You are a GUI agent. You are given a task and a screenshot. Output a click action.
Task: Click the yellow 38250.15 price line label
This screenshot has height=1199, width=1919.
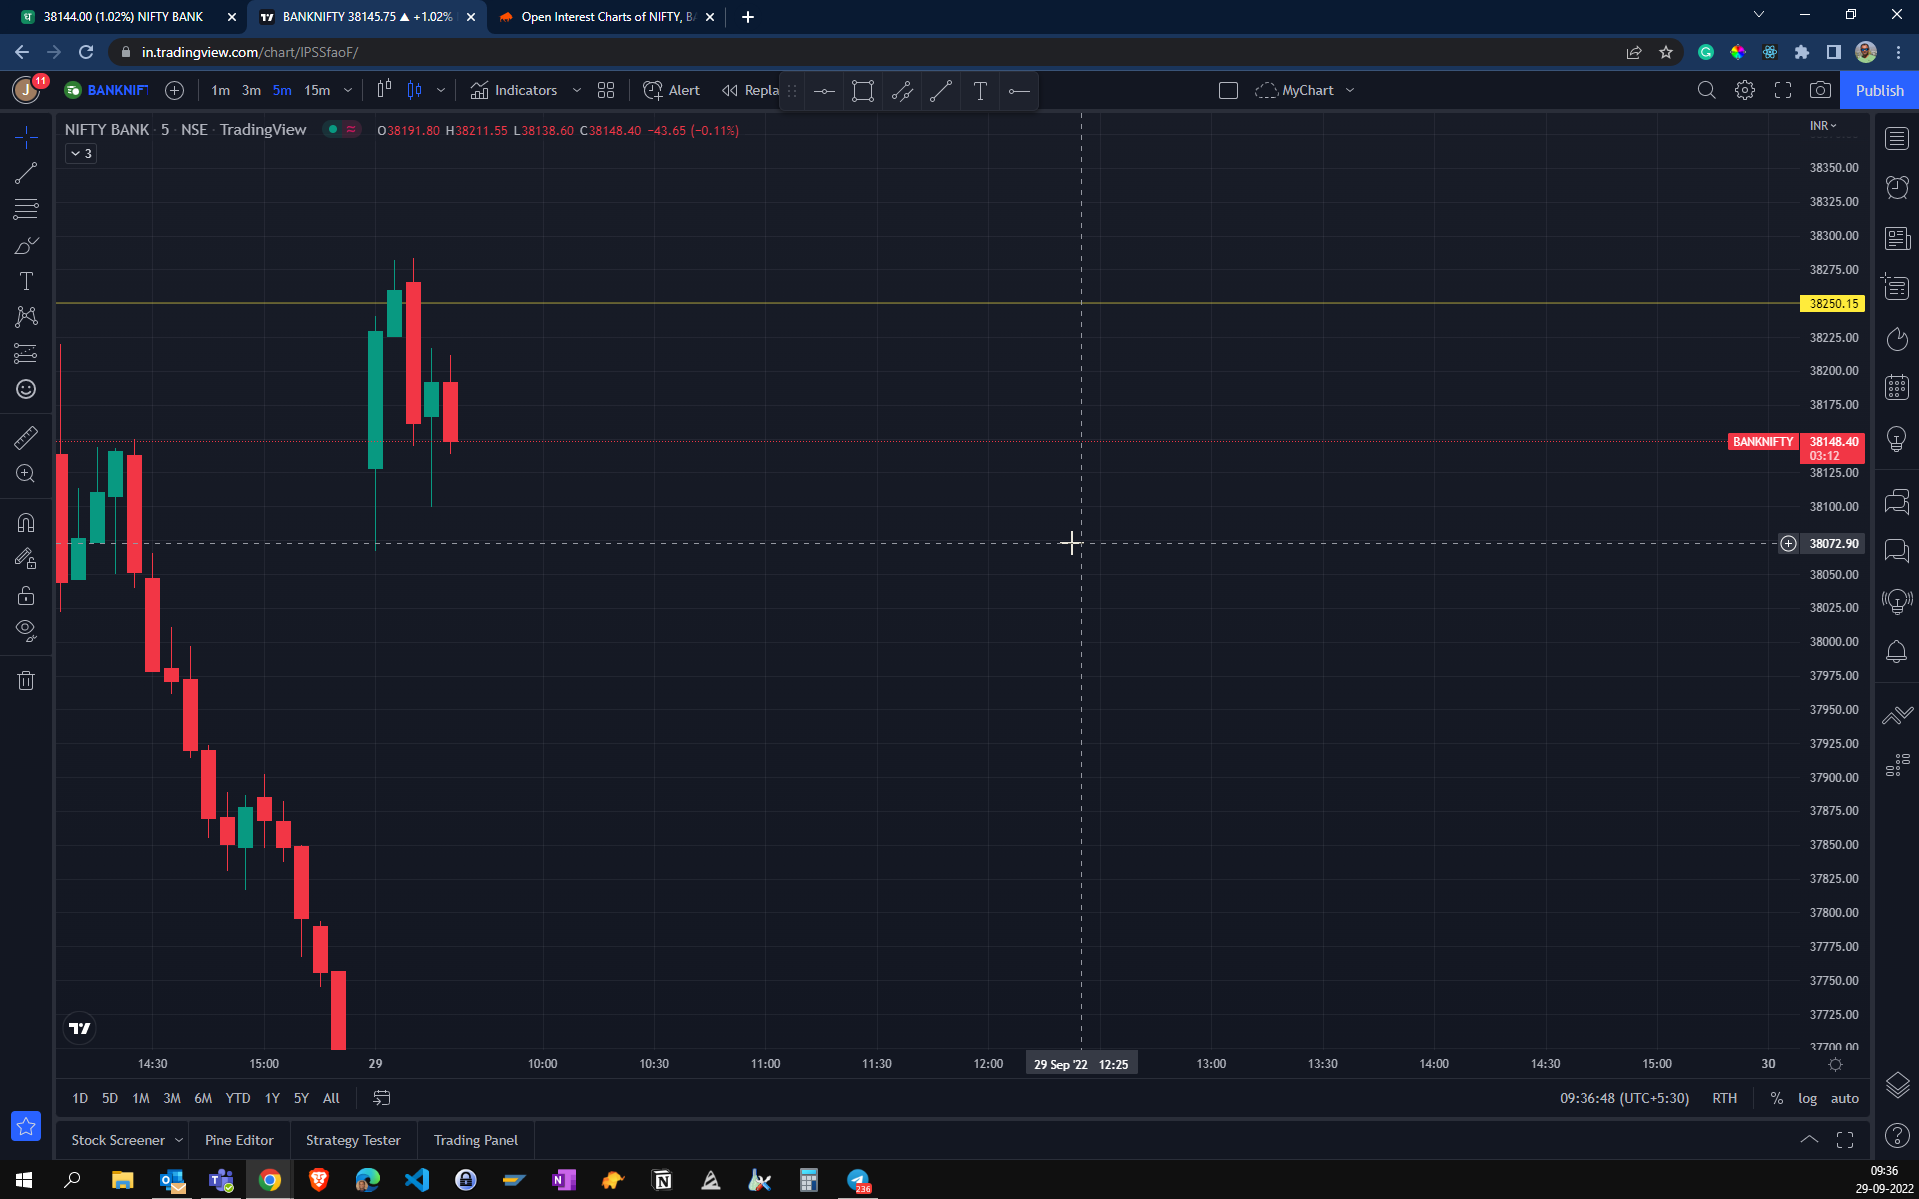pos(1832,303)
